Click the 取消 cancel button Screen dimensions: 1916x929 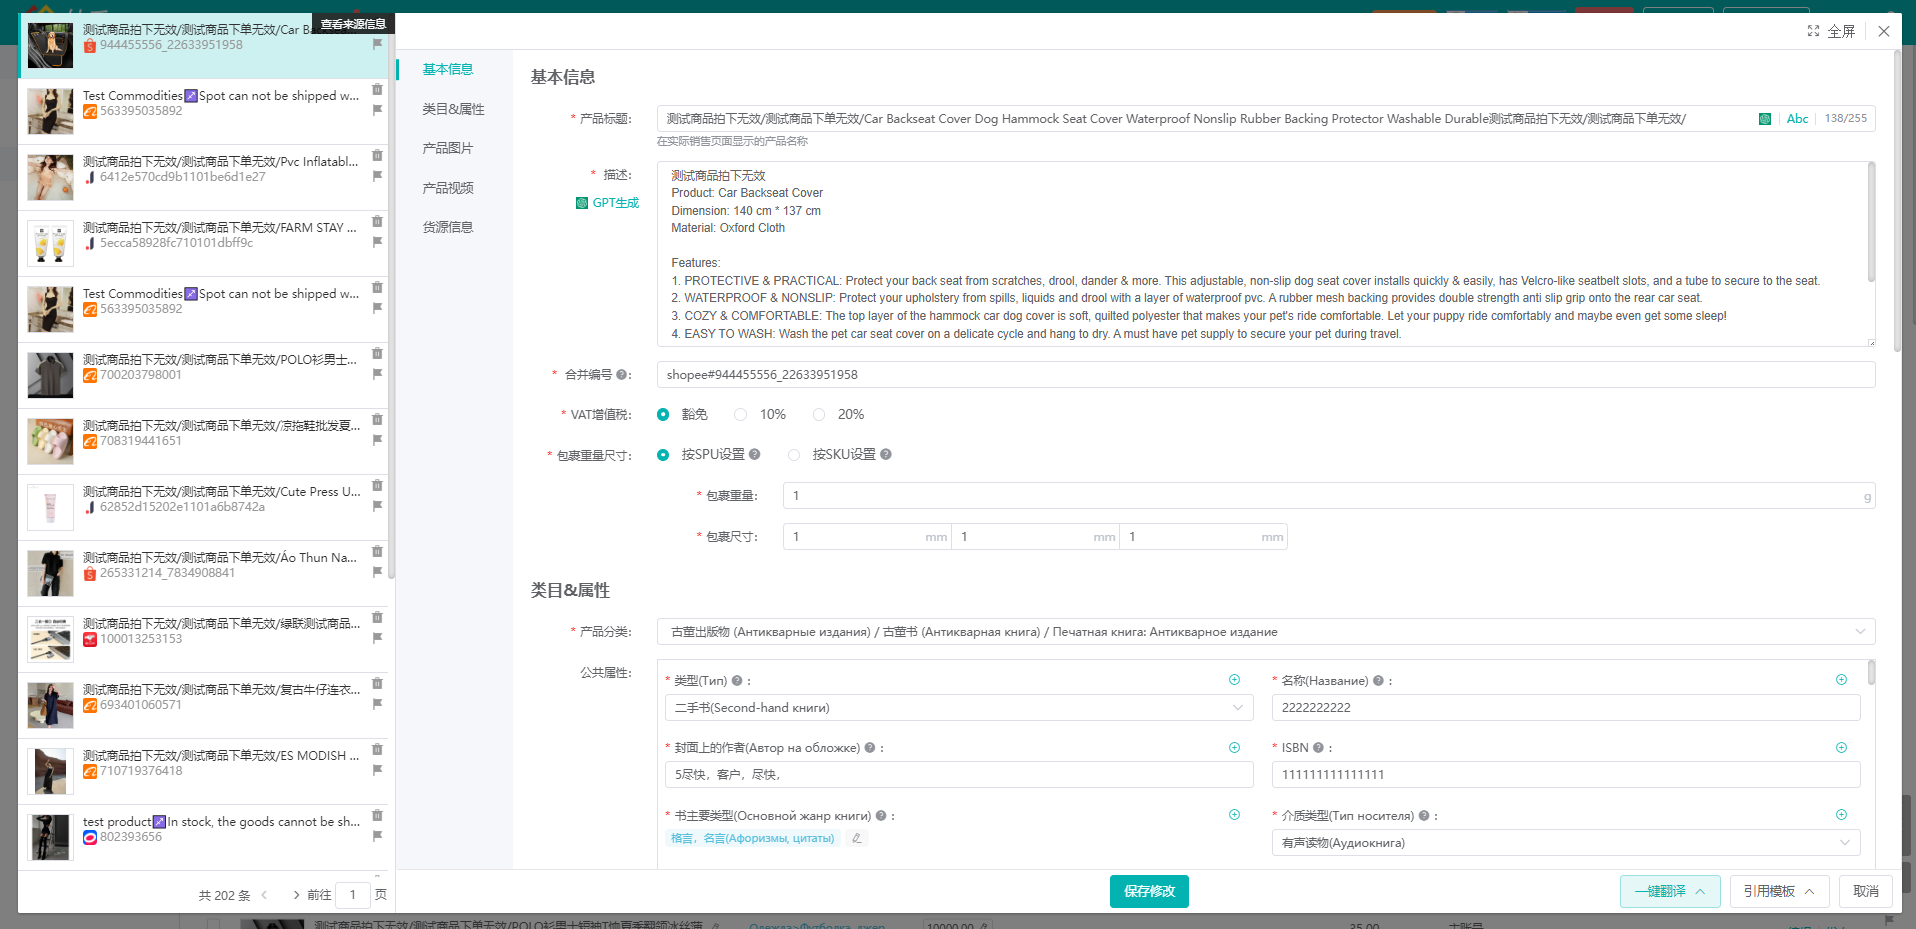click(1865, 891)
